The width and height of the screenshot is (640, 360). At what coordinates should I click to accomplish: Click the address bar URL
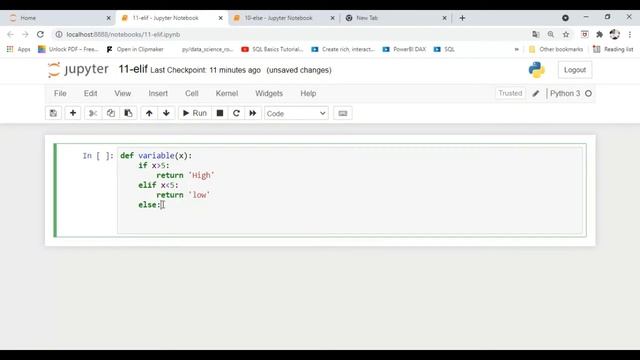123,35
